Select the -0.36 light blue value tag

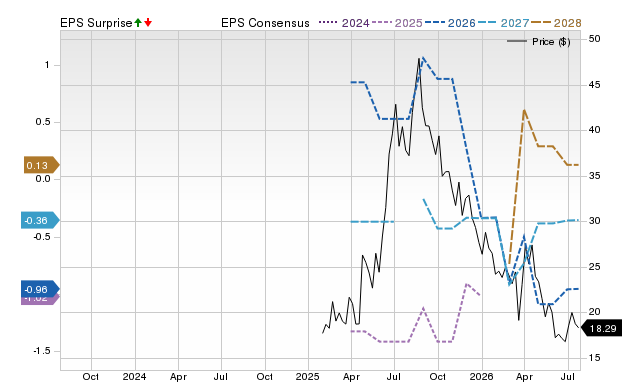point(40,221)
